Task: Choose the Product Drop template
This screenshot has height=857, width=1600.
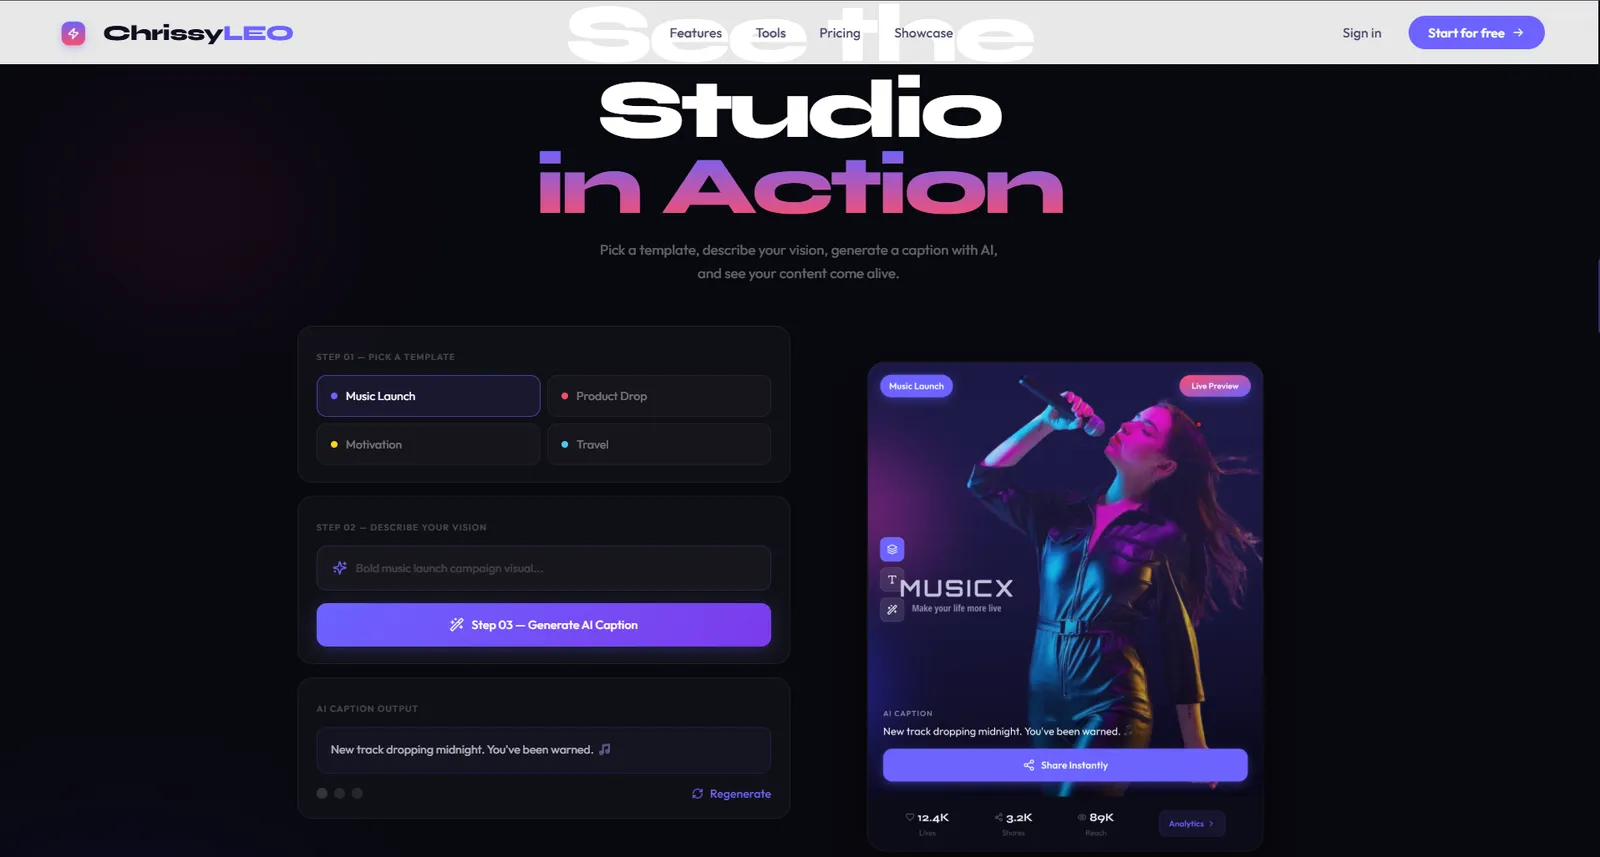Action: point(659,396)
